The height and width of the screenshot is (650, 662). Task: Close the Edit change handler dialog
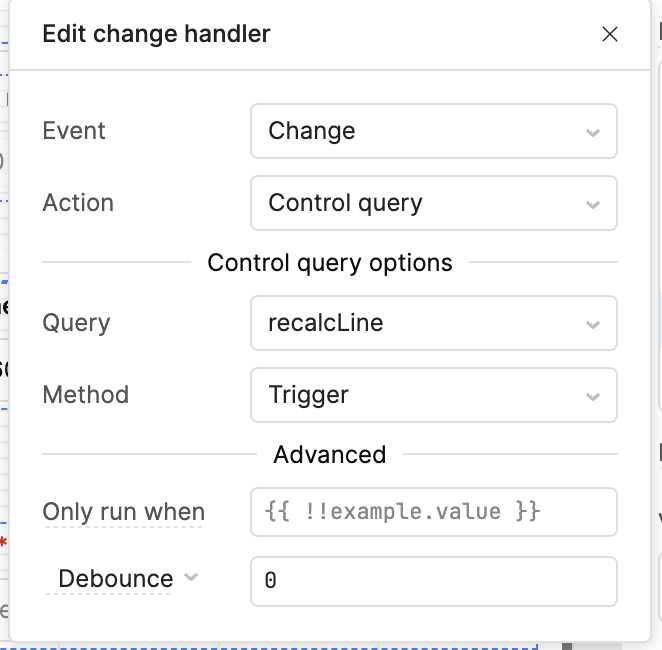(610, 34)
